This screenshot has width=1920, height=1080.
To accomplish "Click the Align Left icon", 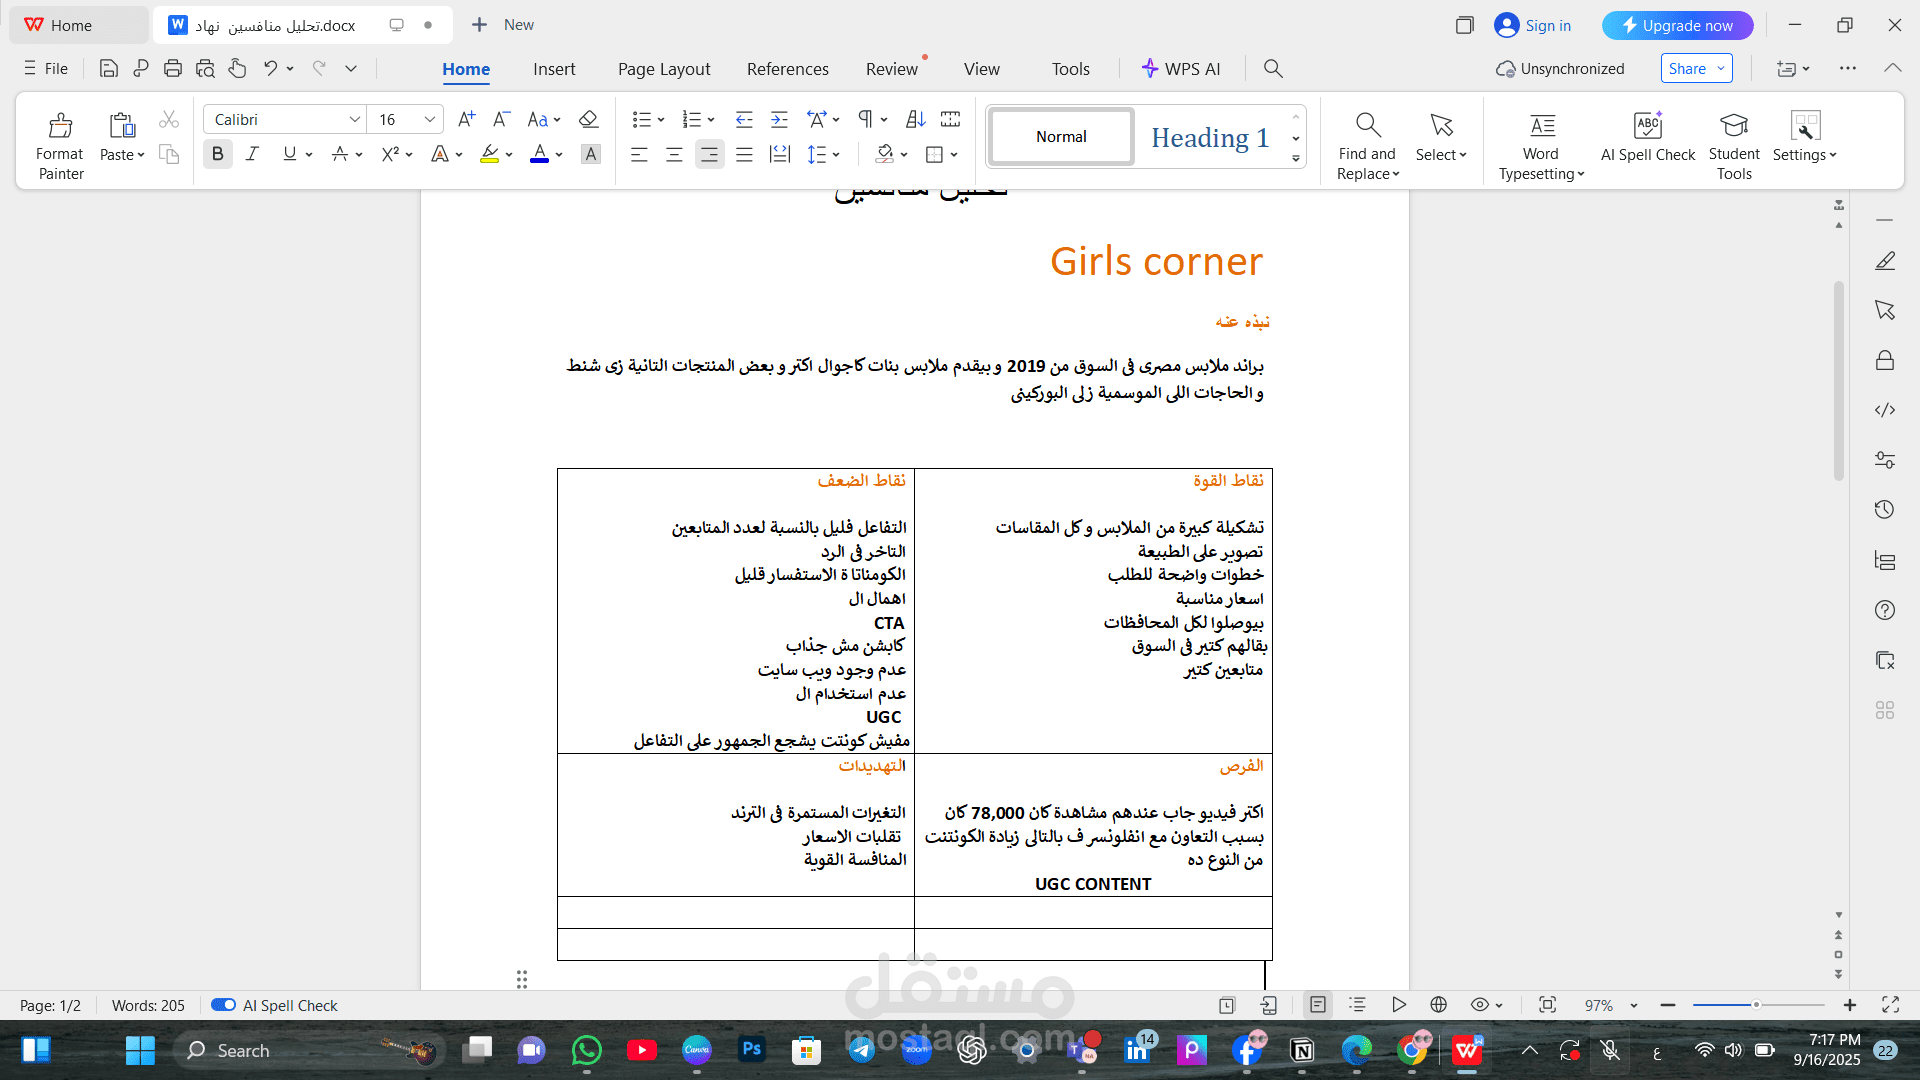I will (x=639, y=154).
